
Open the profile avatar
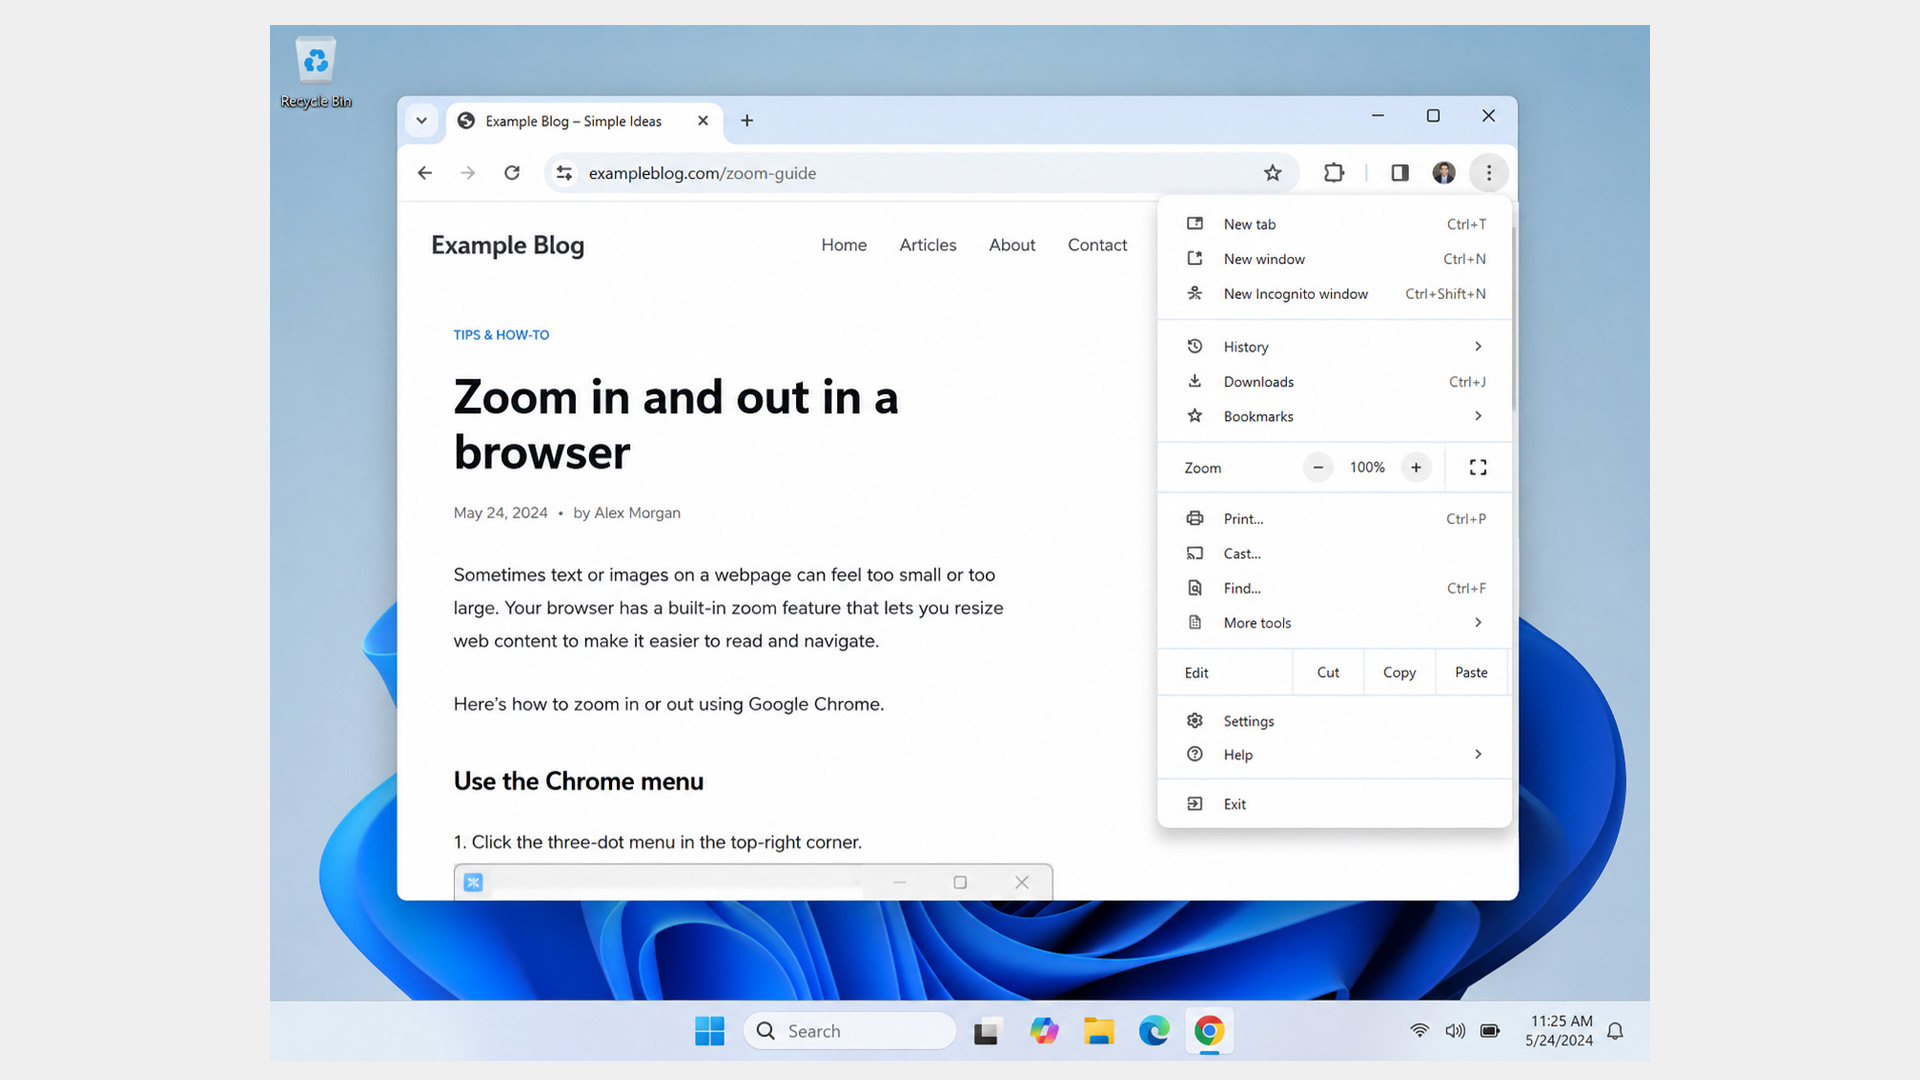[x=1444, y=173]
